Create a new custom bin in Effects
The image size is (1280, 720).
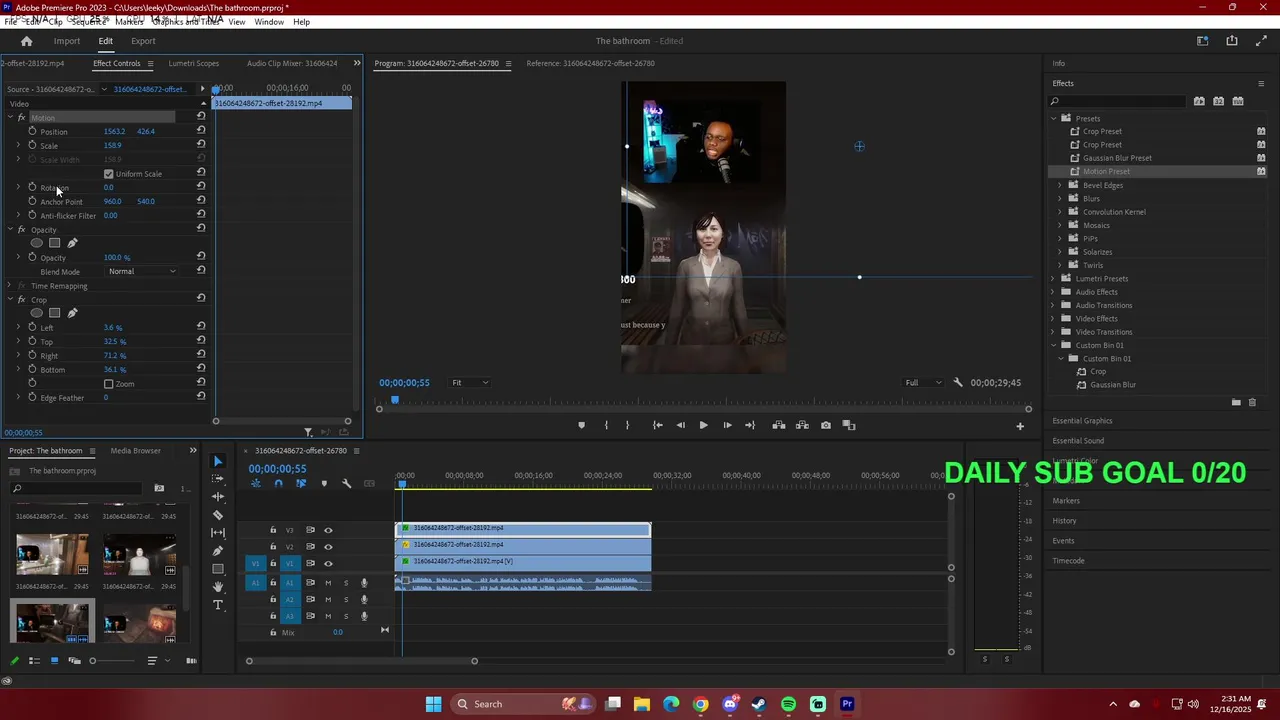click(x=1236, y=402)
